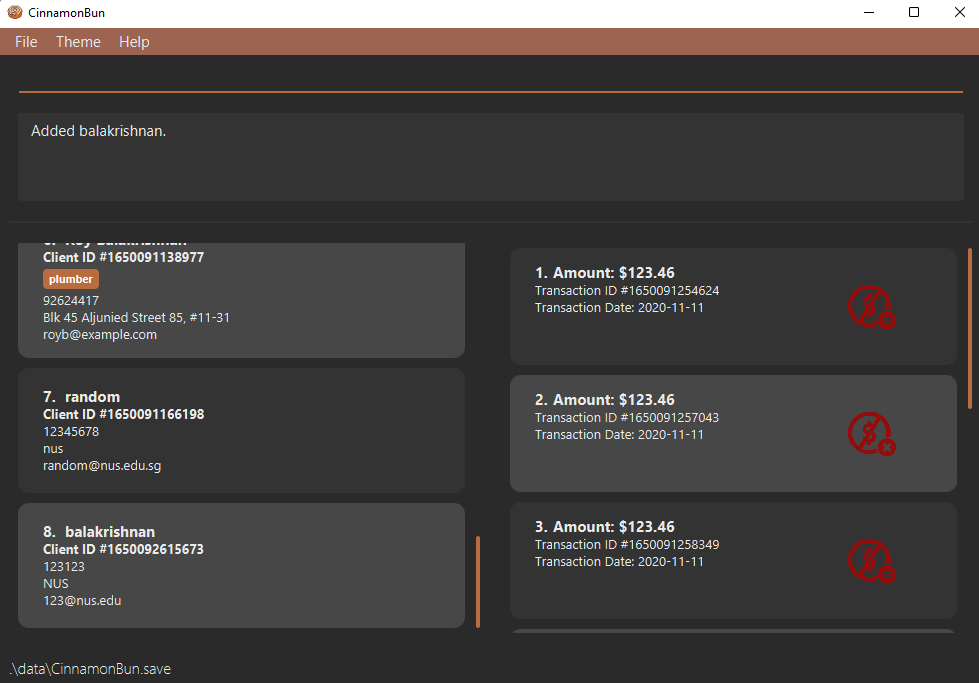Select the balakrishnan client card name
The image size is (979, 683).
[x=110, y=531]
